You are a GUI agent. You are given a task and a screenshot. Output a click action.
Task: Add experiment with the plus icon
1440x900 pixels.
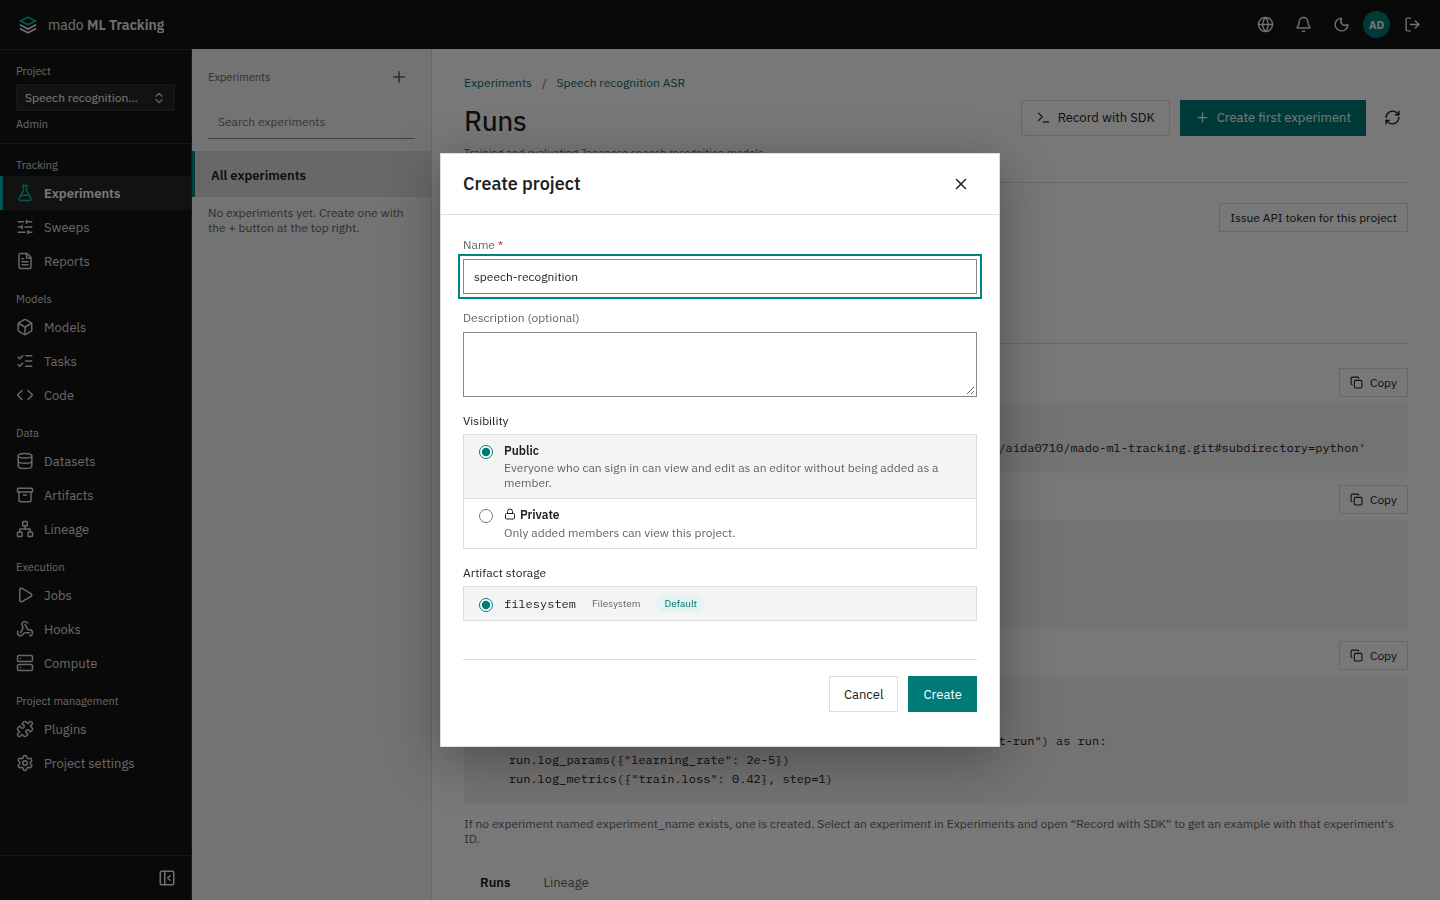point(399,77)
